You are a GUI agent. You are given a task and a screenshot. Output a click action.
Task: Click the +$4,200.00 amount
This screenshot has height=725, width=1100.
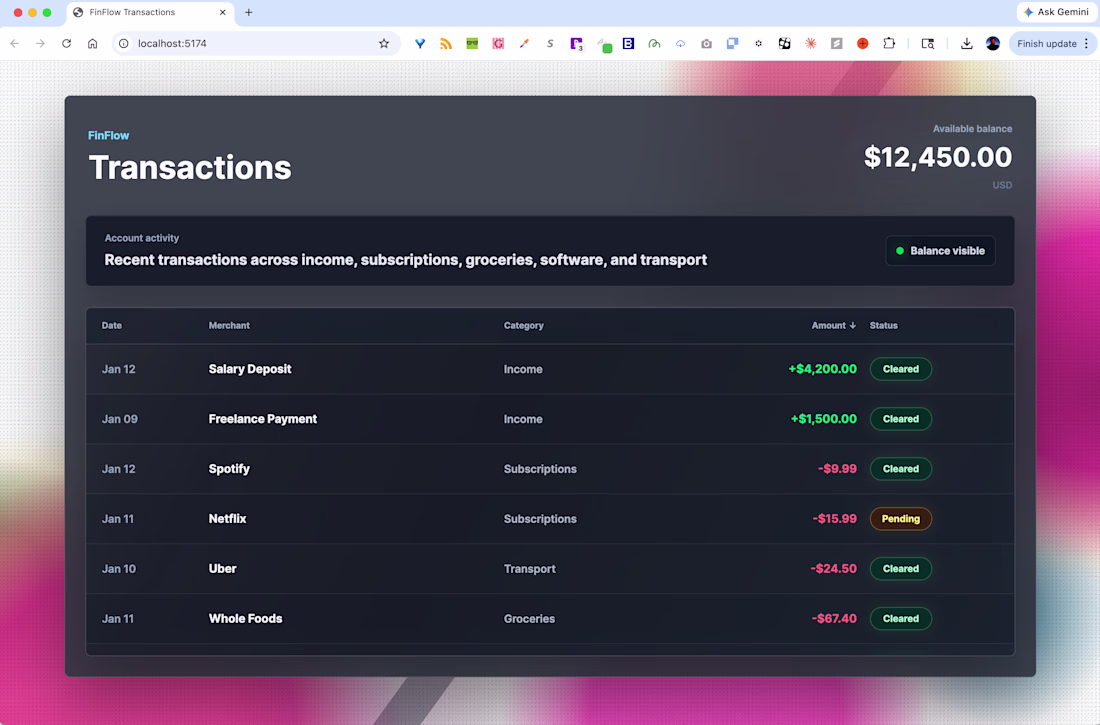pyautogui.click(x=822, y=369)
